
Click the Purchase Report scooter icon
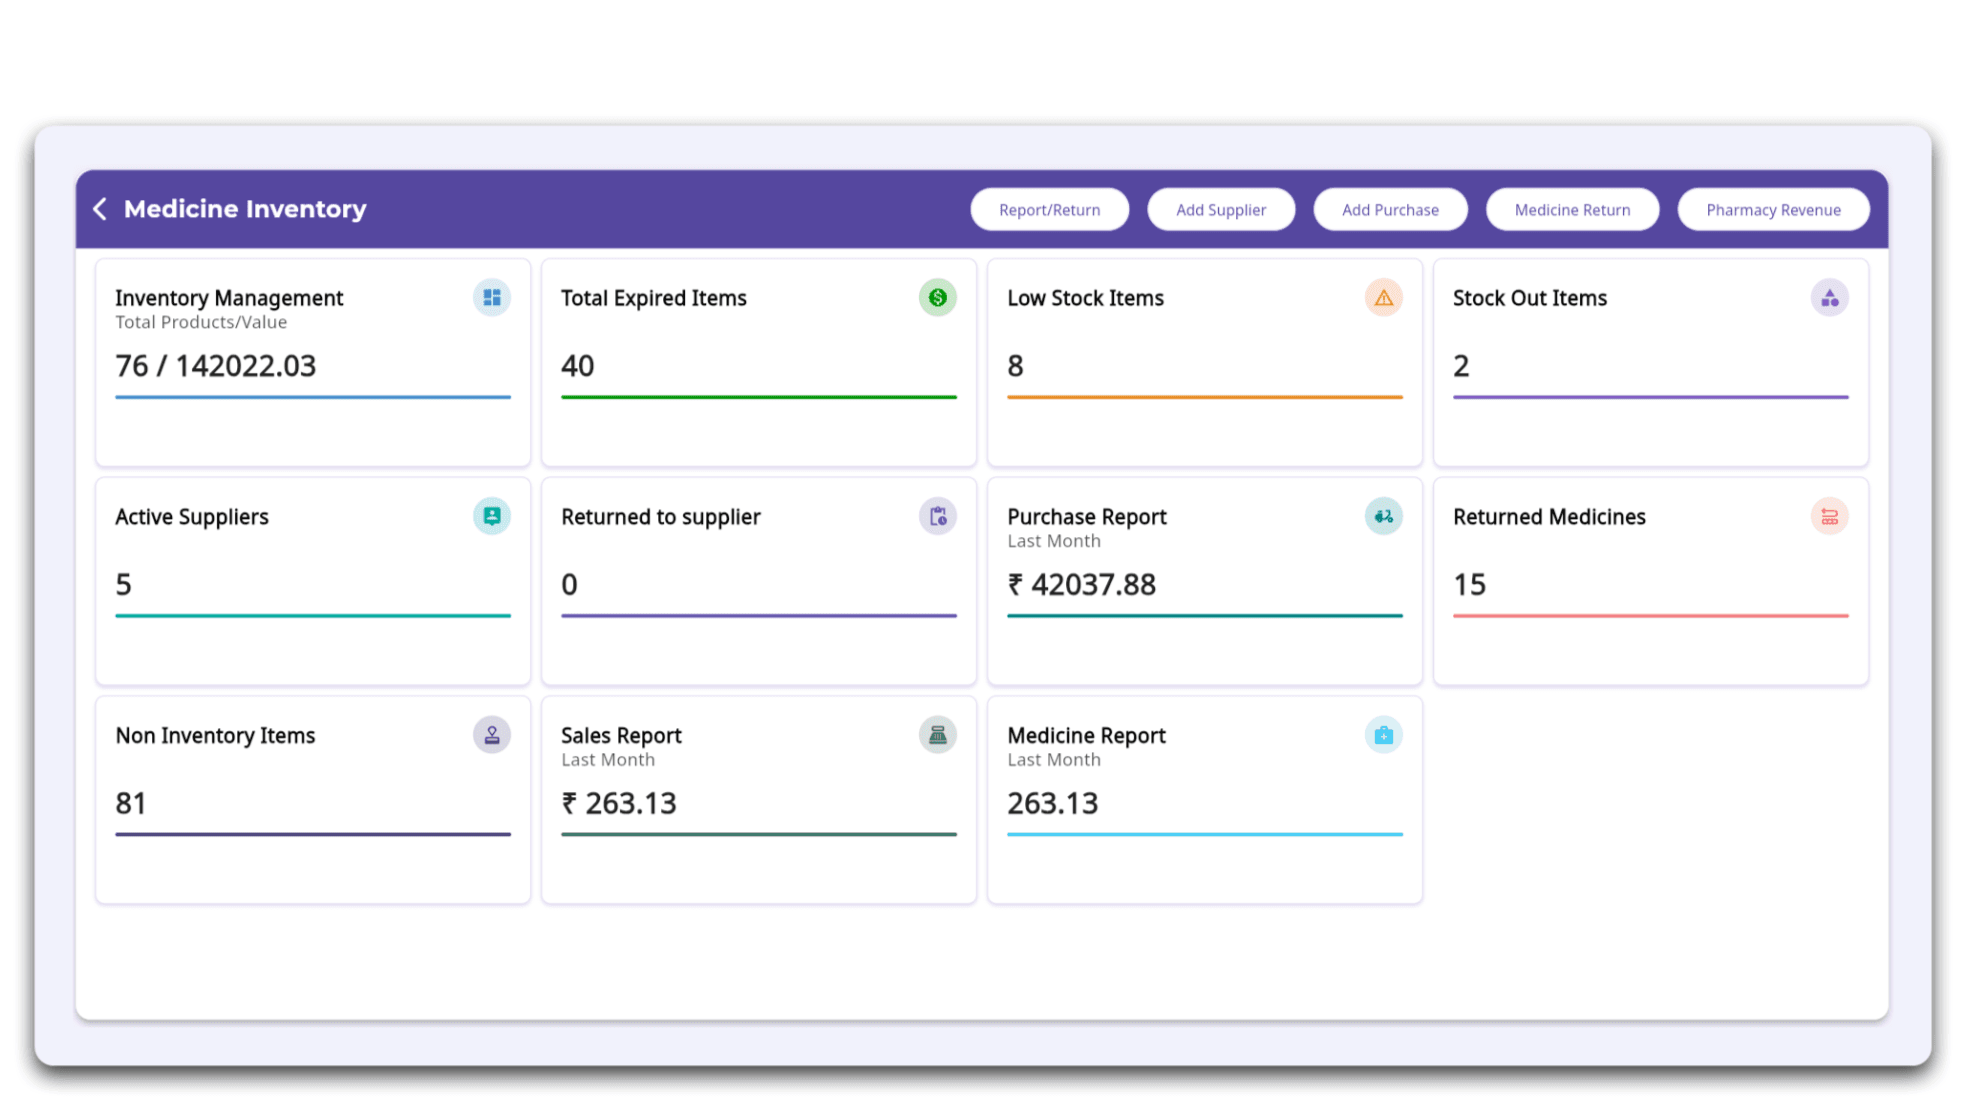(1384, 516)
